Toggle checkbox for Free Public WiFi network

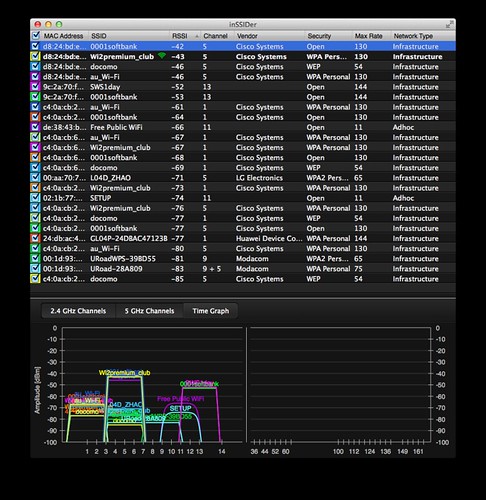pos(35,127)
